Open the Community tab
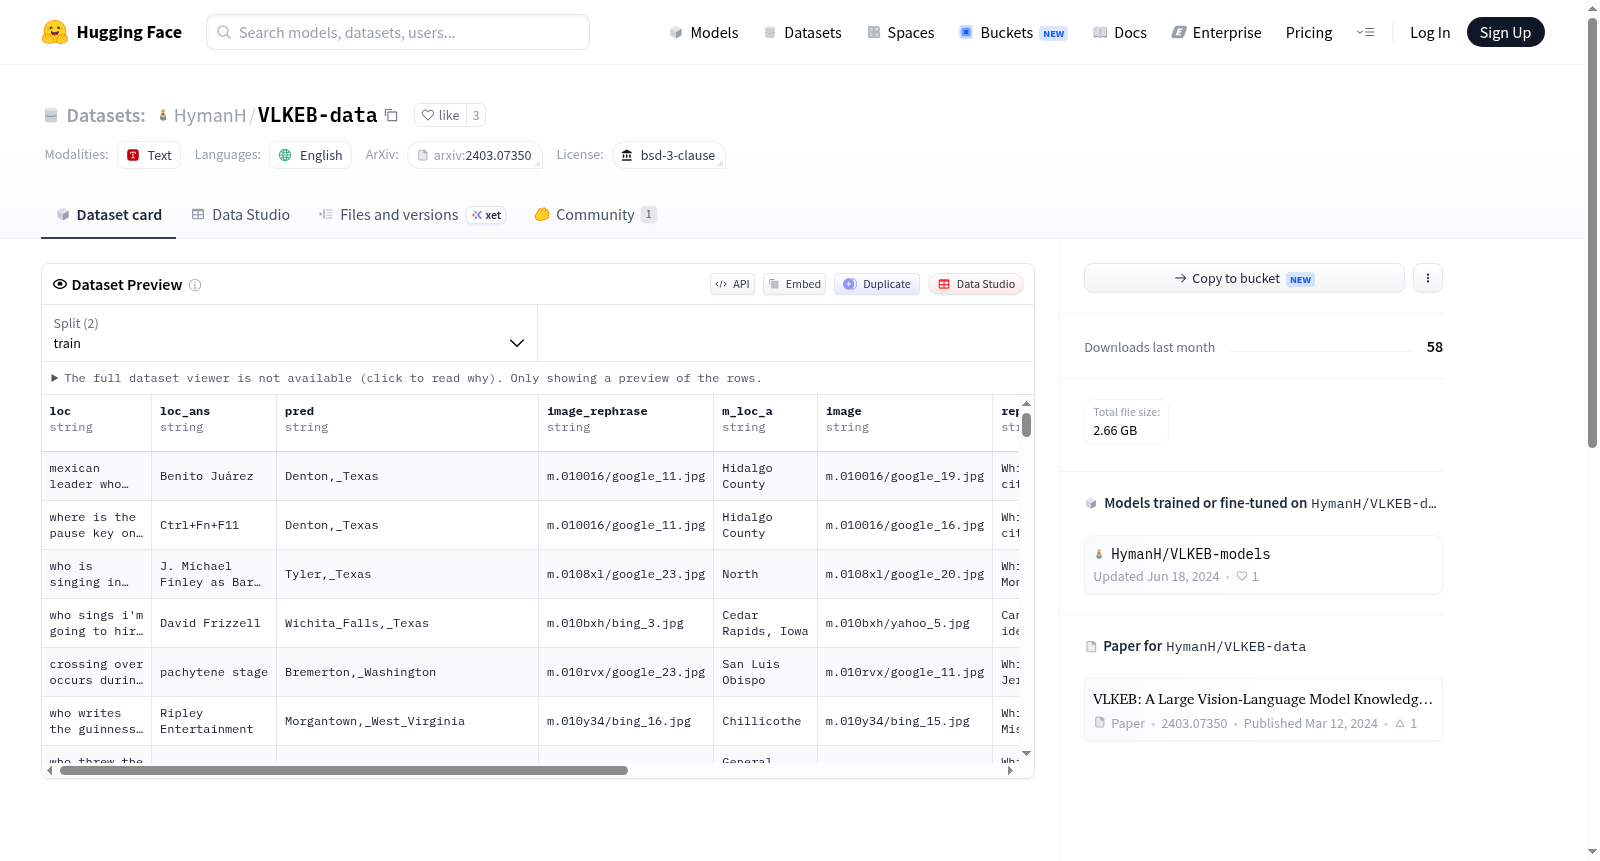The height and width of the screenshot is (861, 1600). coord(595,214)
